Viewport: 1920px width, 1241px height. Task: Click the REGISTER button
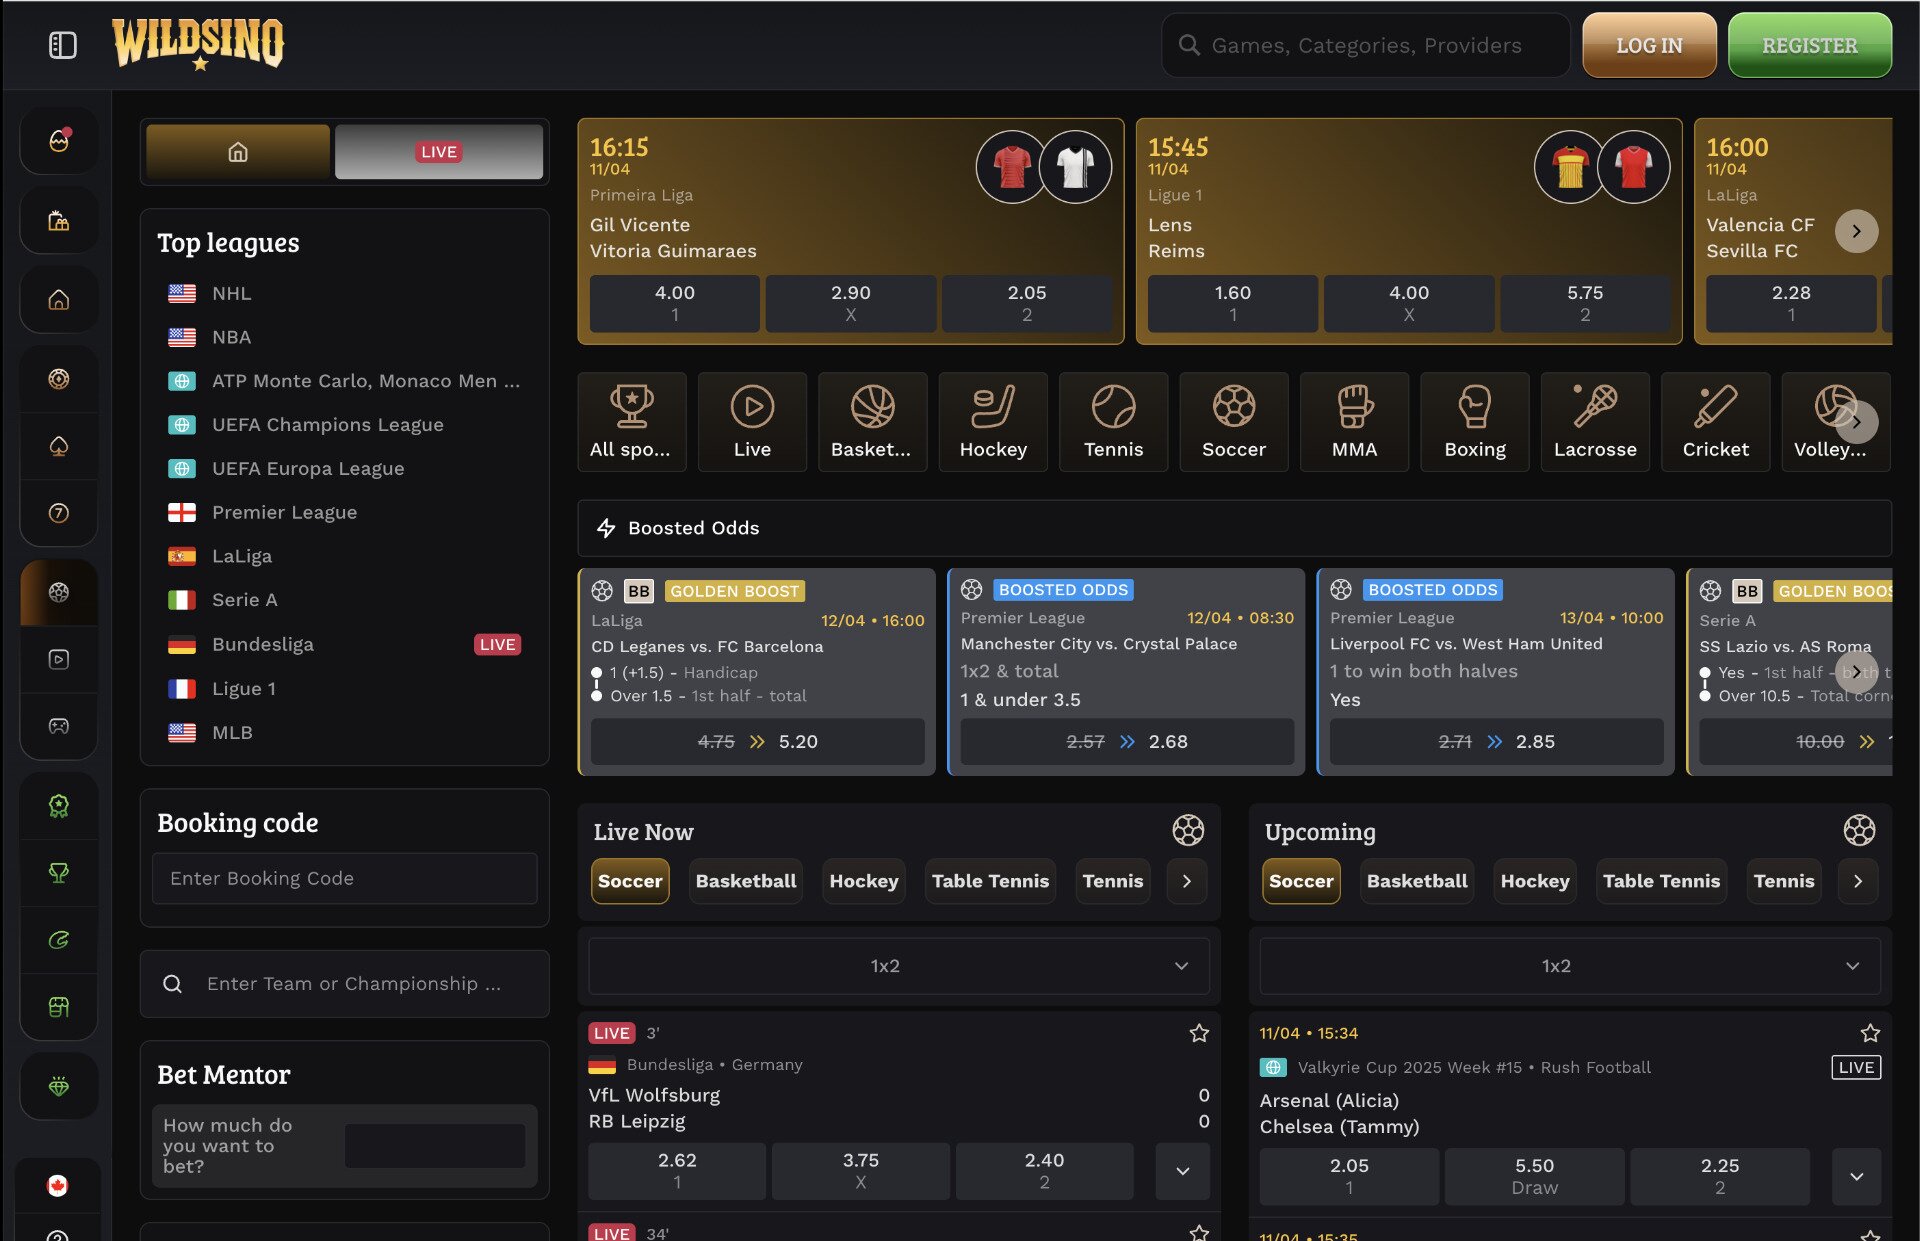(x=1808, y=44)
